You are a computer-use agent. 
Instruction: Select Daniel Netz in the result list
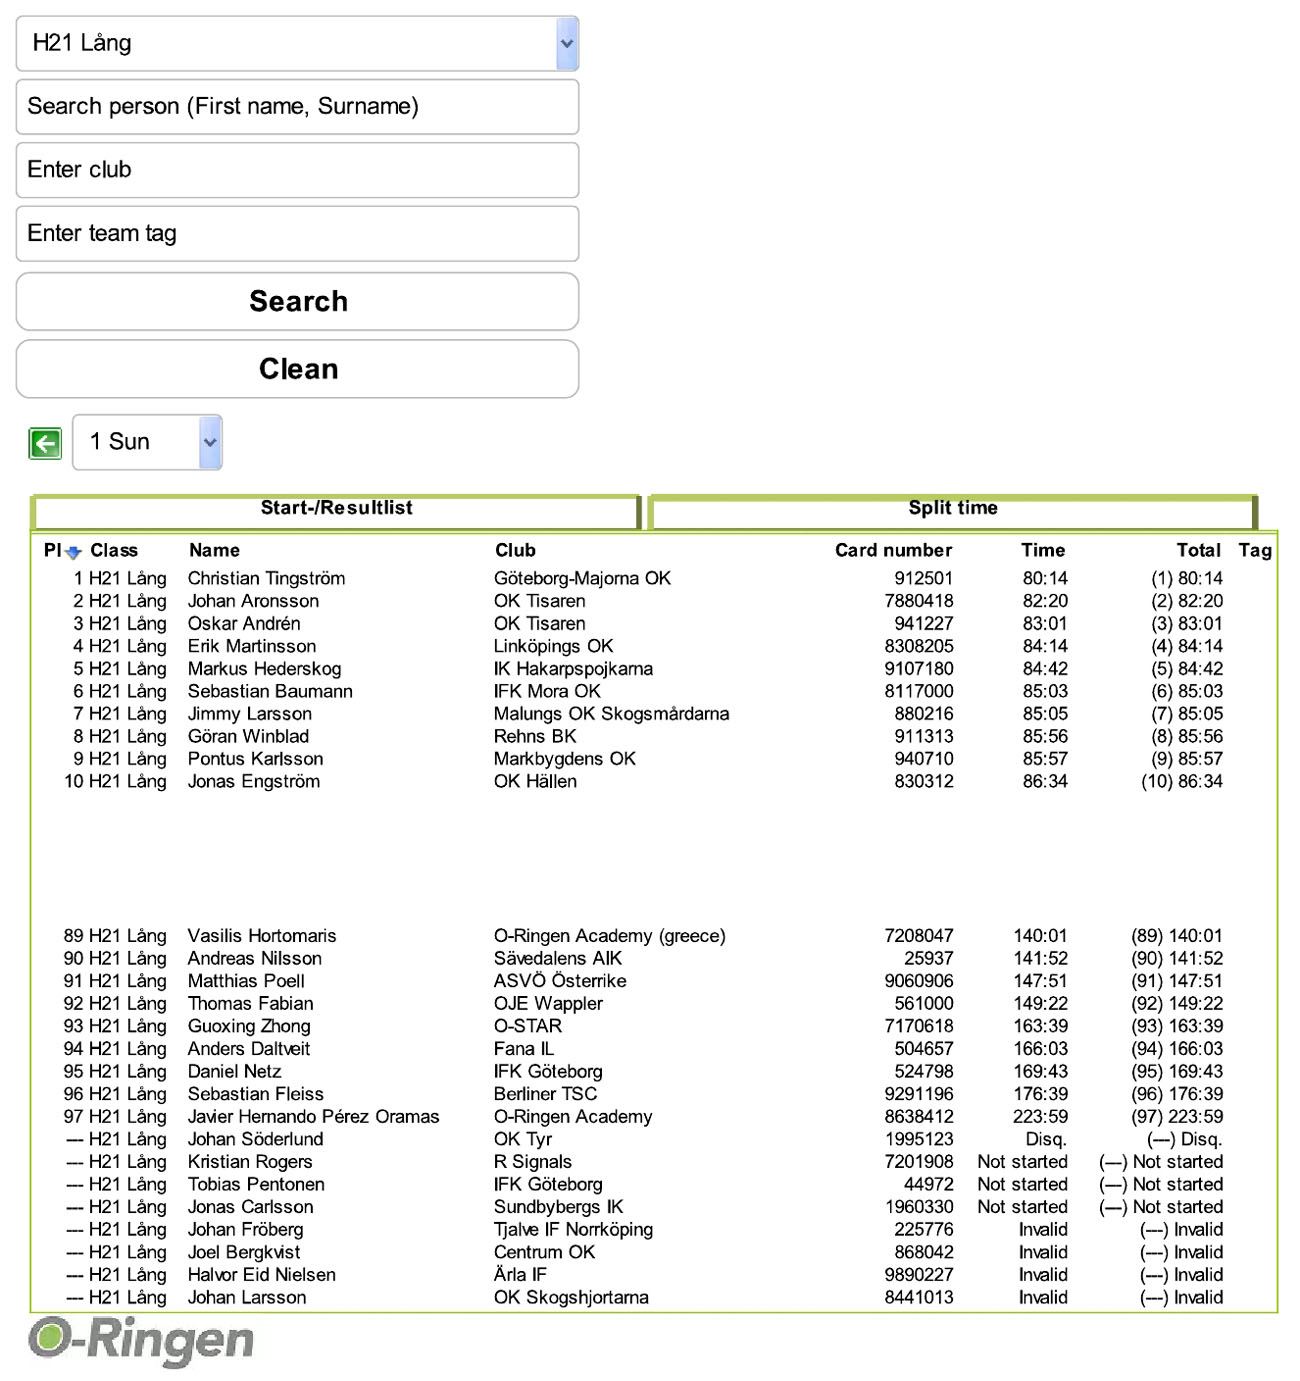point(234,1071)
